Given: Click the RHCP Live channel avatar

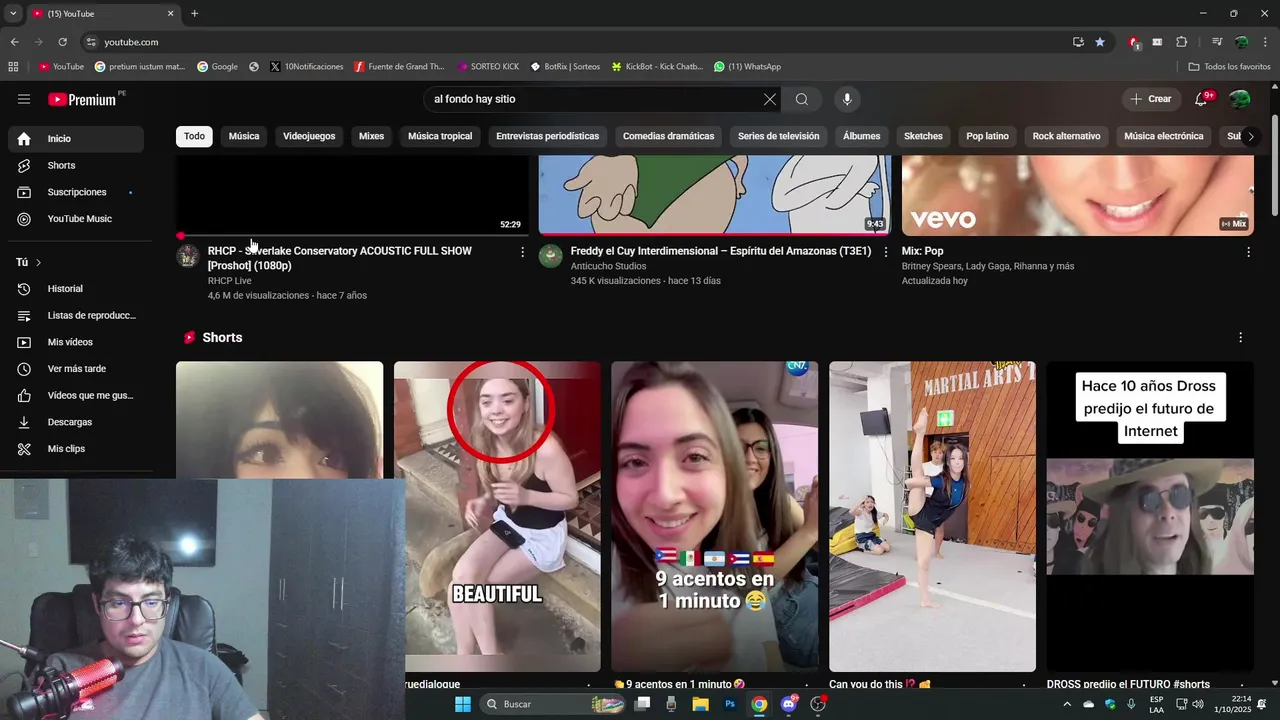Looking at the screenshot, I should (x=188, y=256).
